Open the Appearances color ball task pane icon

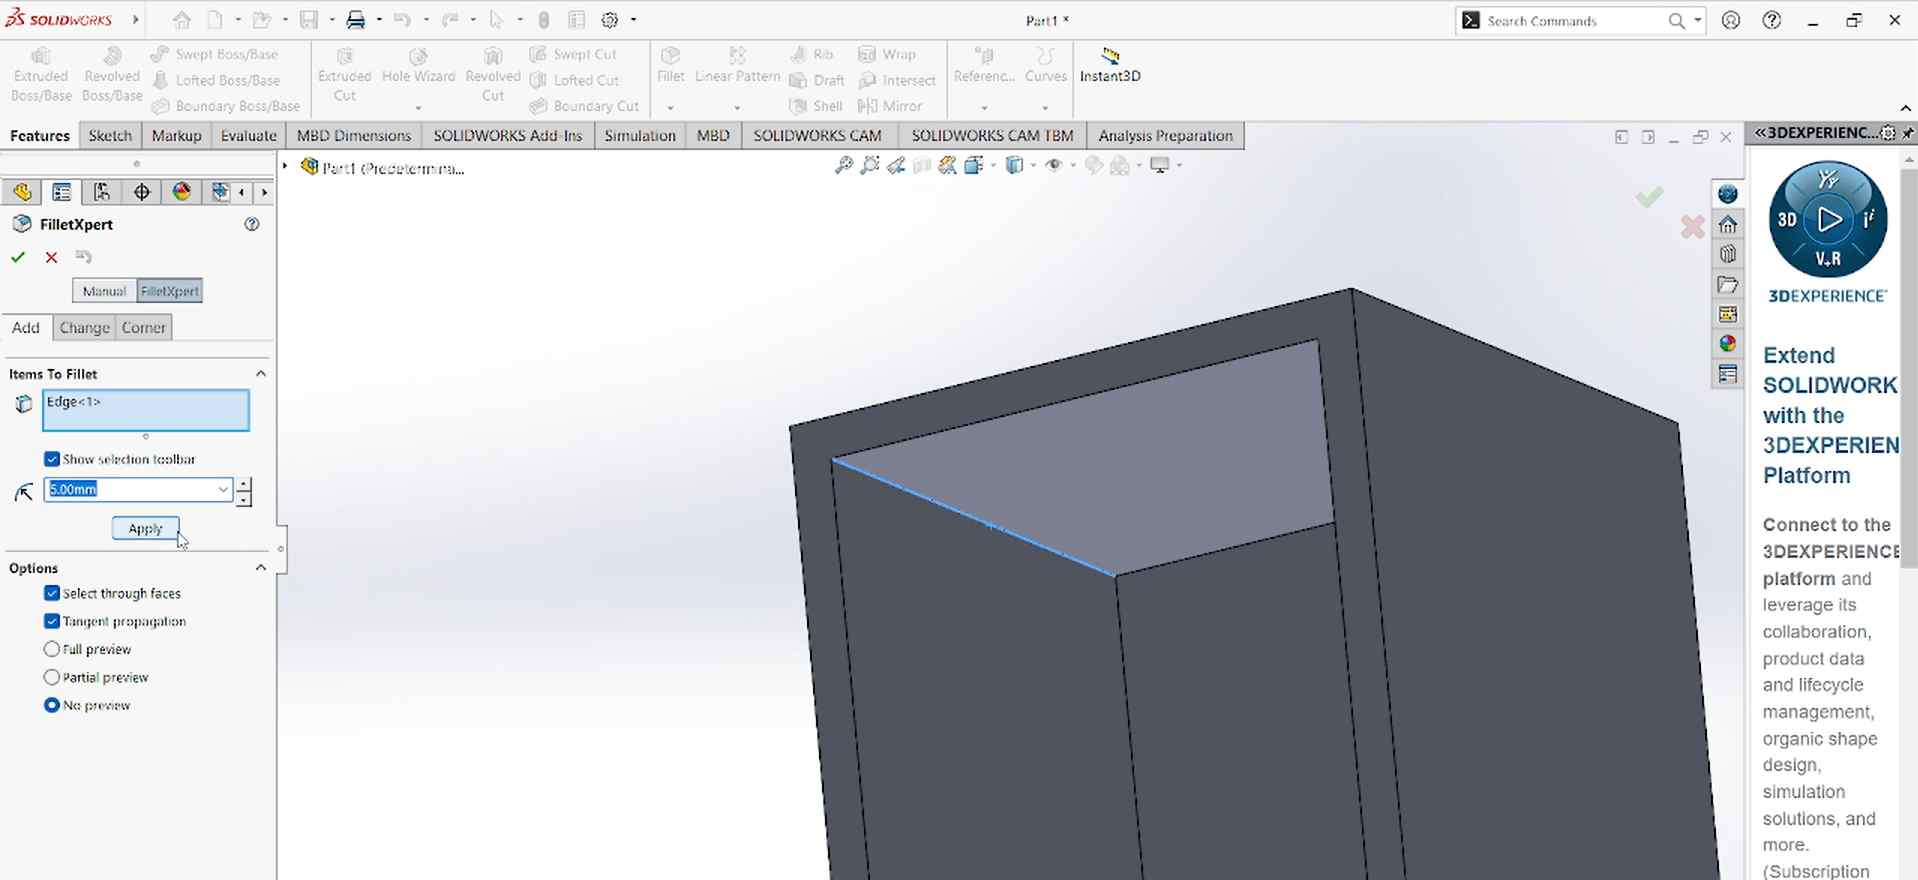click(1728, 344)
